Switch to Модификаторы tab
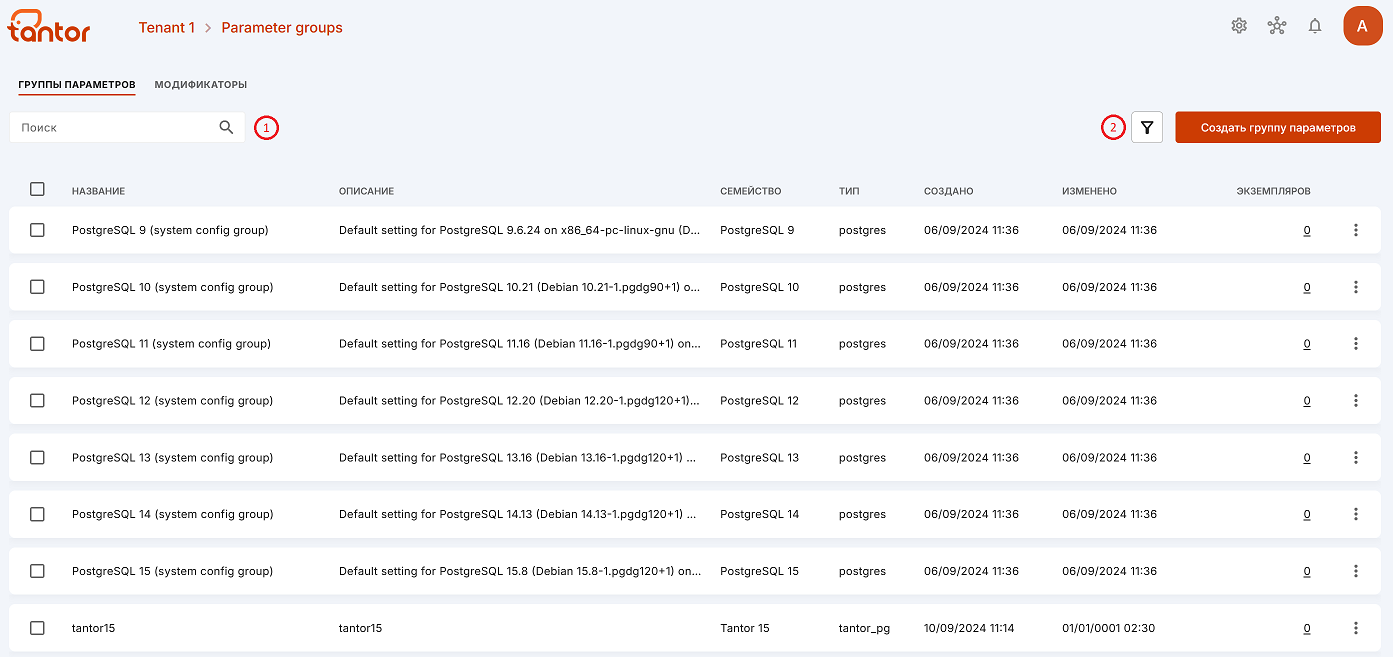The height and width of the screenshot is (657, 1393). (x=201, y=85)
